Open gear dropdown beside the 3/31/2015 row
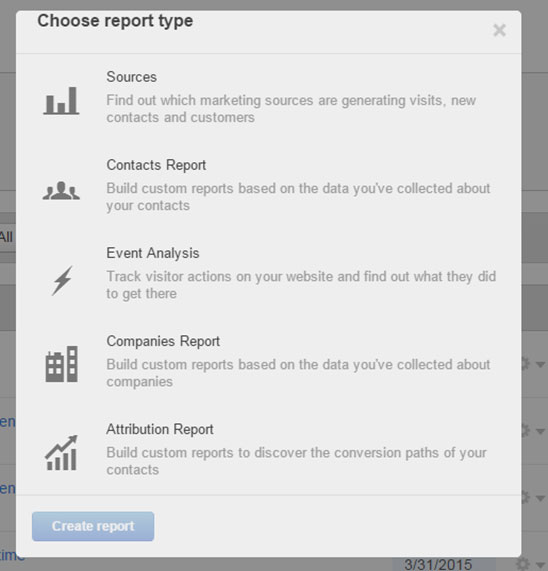The height and width of the screenshot is (571, 548). tap(532, 564)
